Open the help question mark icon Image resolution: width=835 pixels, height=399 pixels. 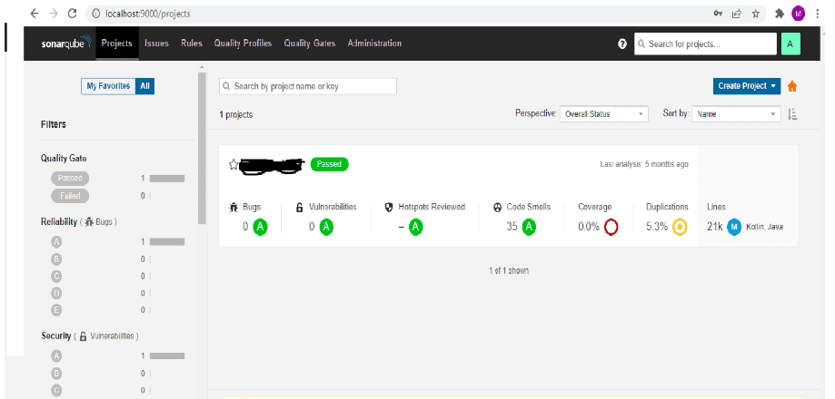pos(622,44)
